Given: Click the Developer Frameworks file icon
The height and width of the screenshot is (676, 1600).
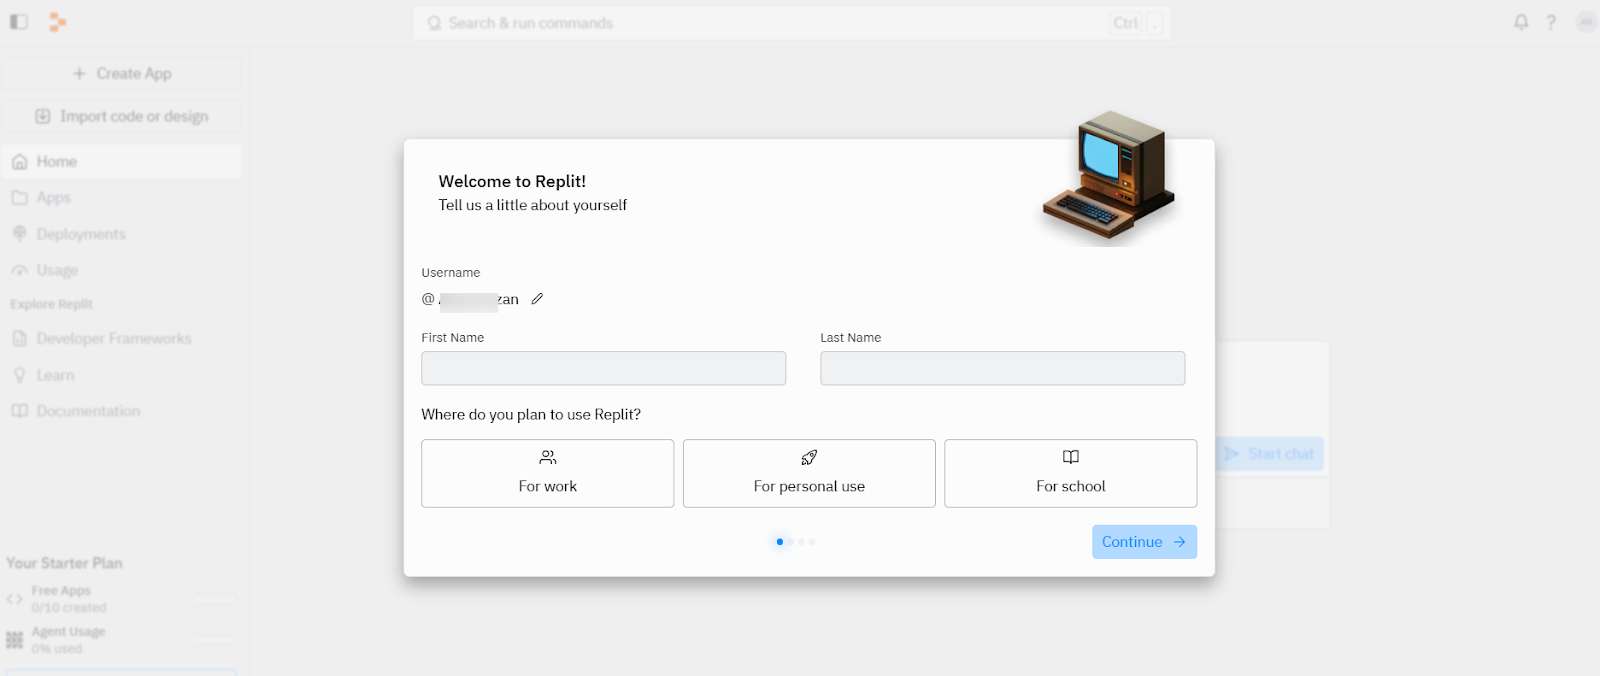Looking at the screenshot, I should [x=19, y=338].
